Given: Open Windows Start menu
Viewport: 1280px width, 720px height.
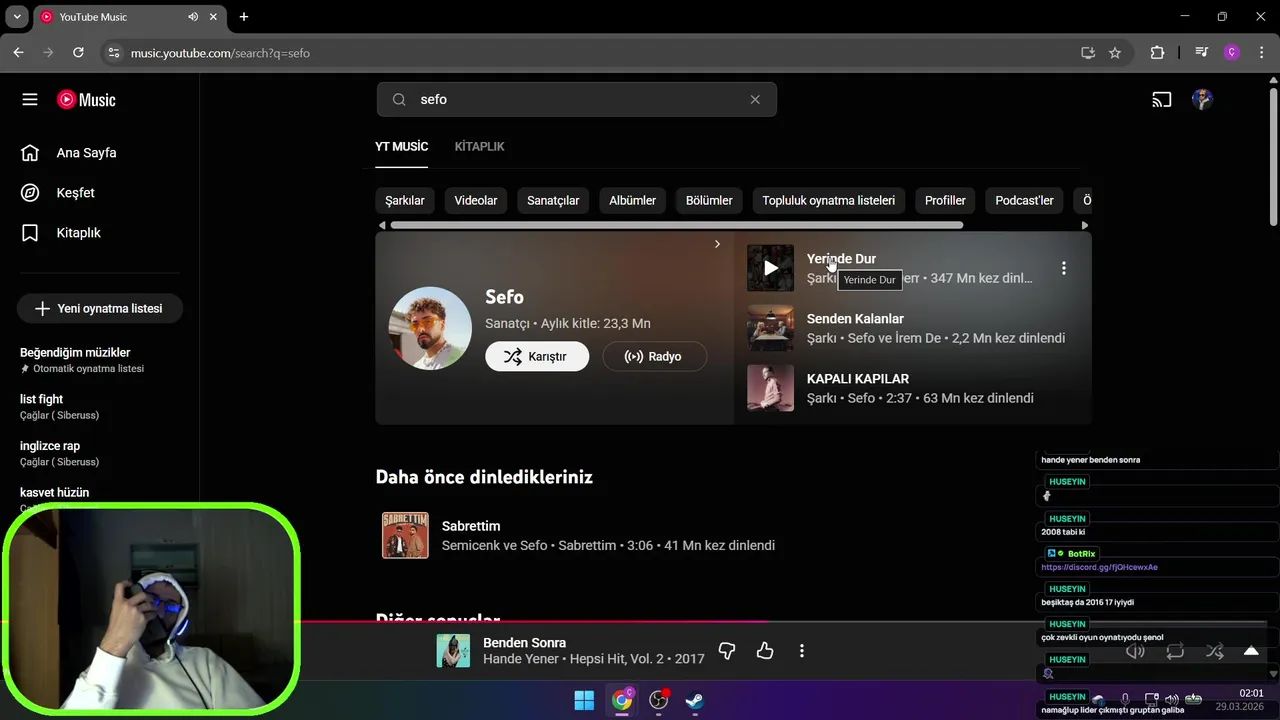Looking at the screenshot, I should 584,701.
